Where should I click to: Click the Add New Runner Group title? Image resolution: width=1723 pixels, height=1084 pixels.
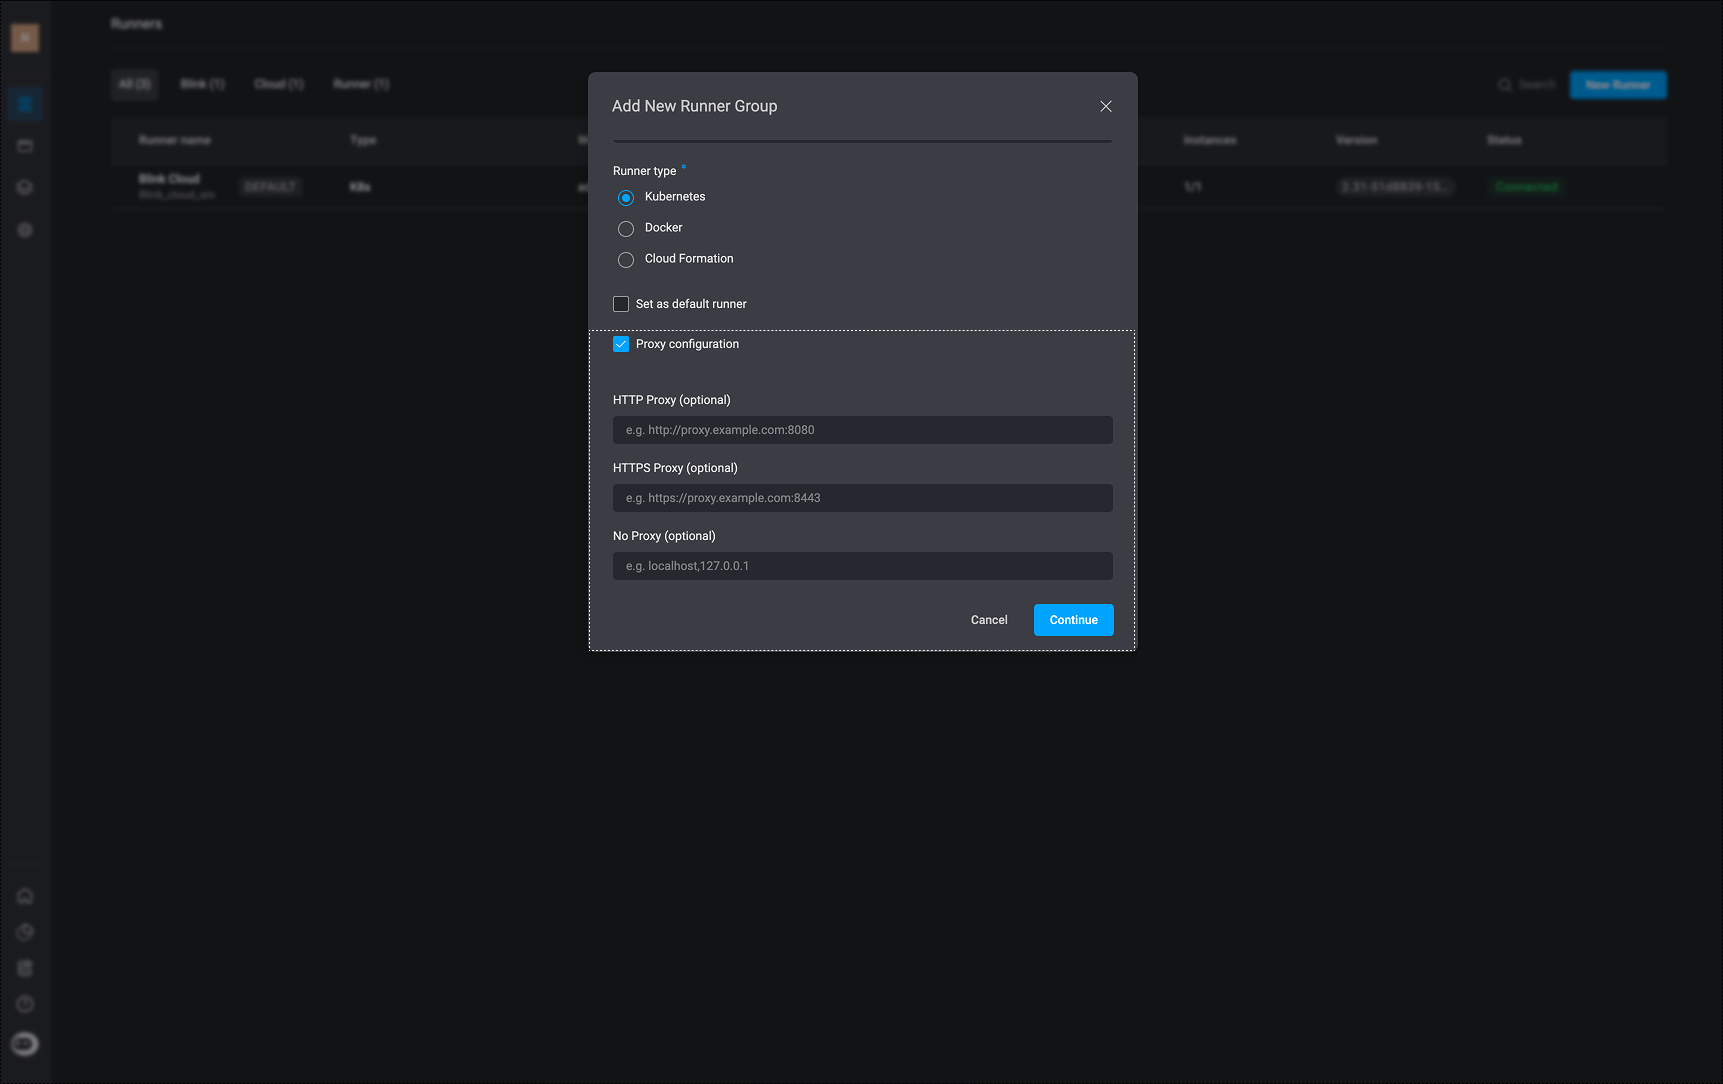coord(694,106)
